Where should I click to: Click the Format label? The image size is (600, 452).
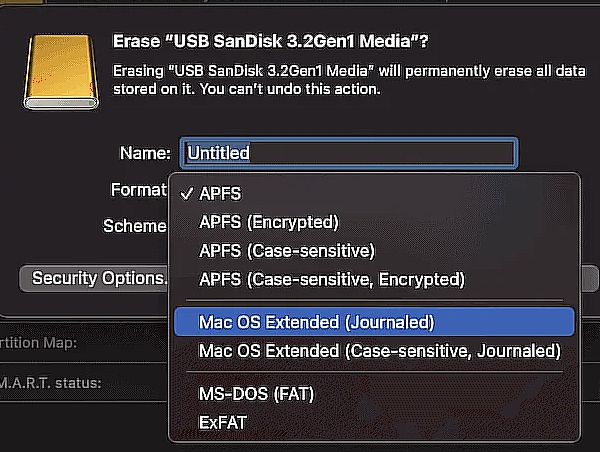[138, 189]
